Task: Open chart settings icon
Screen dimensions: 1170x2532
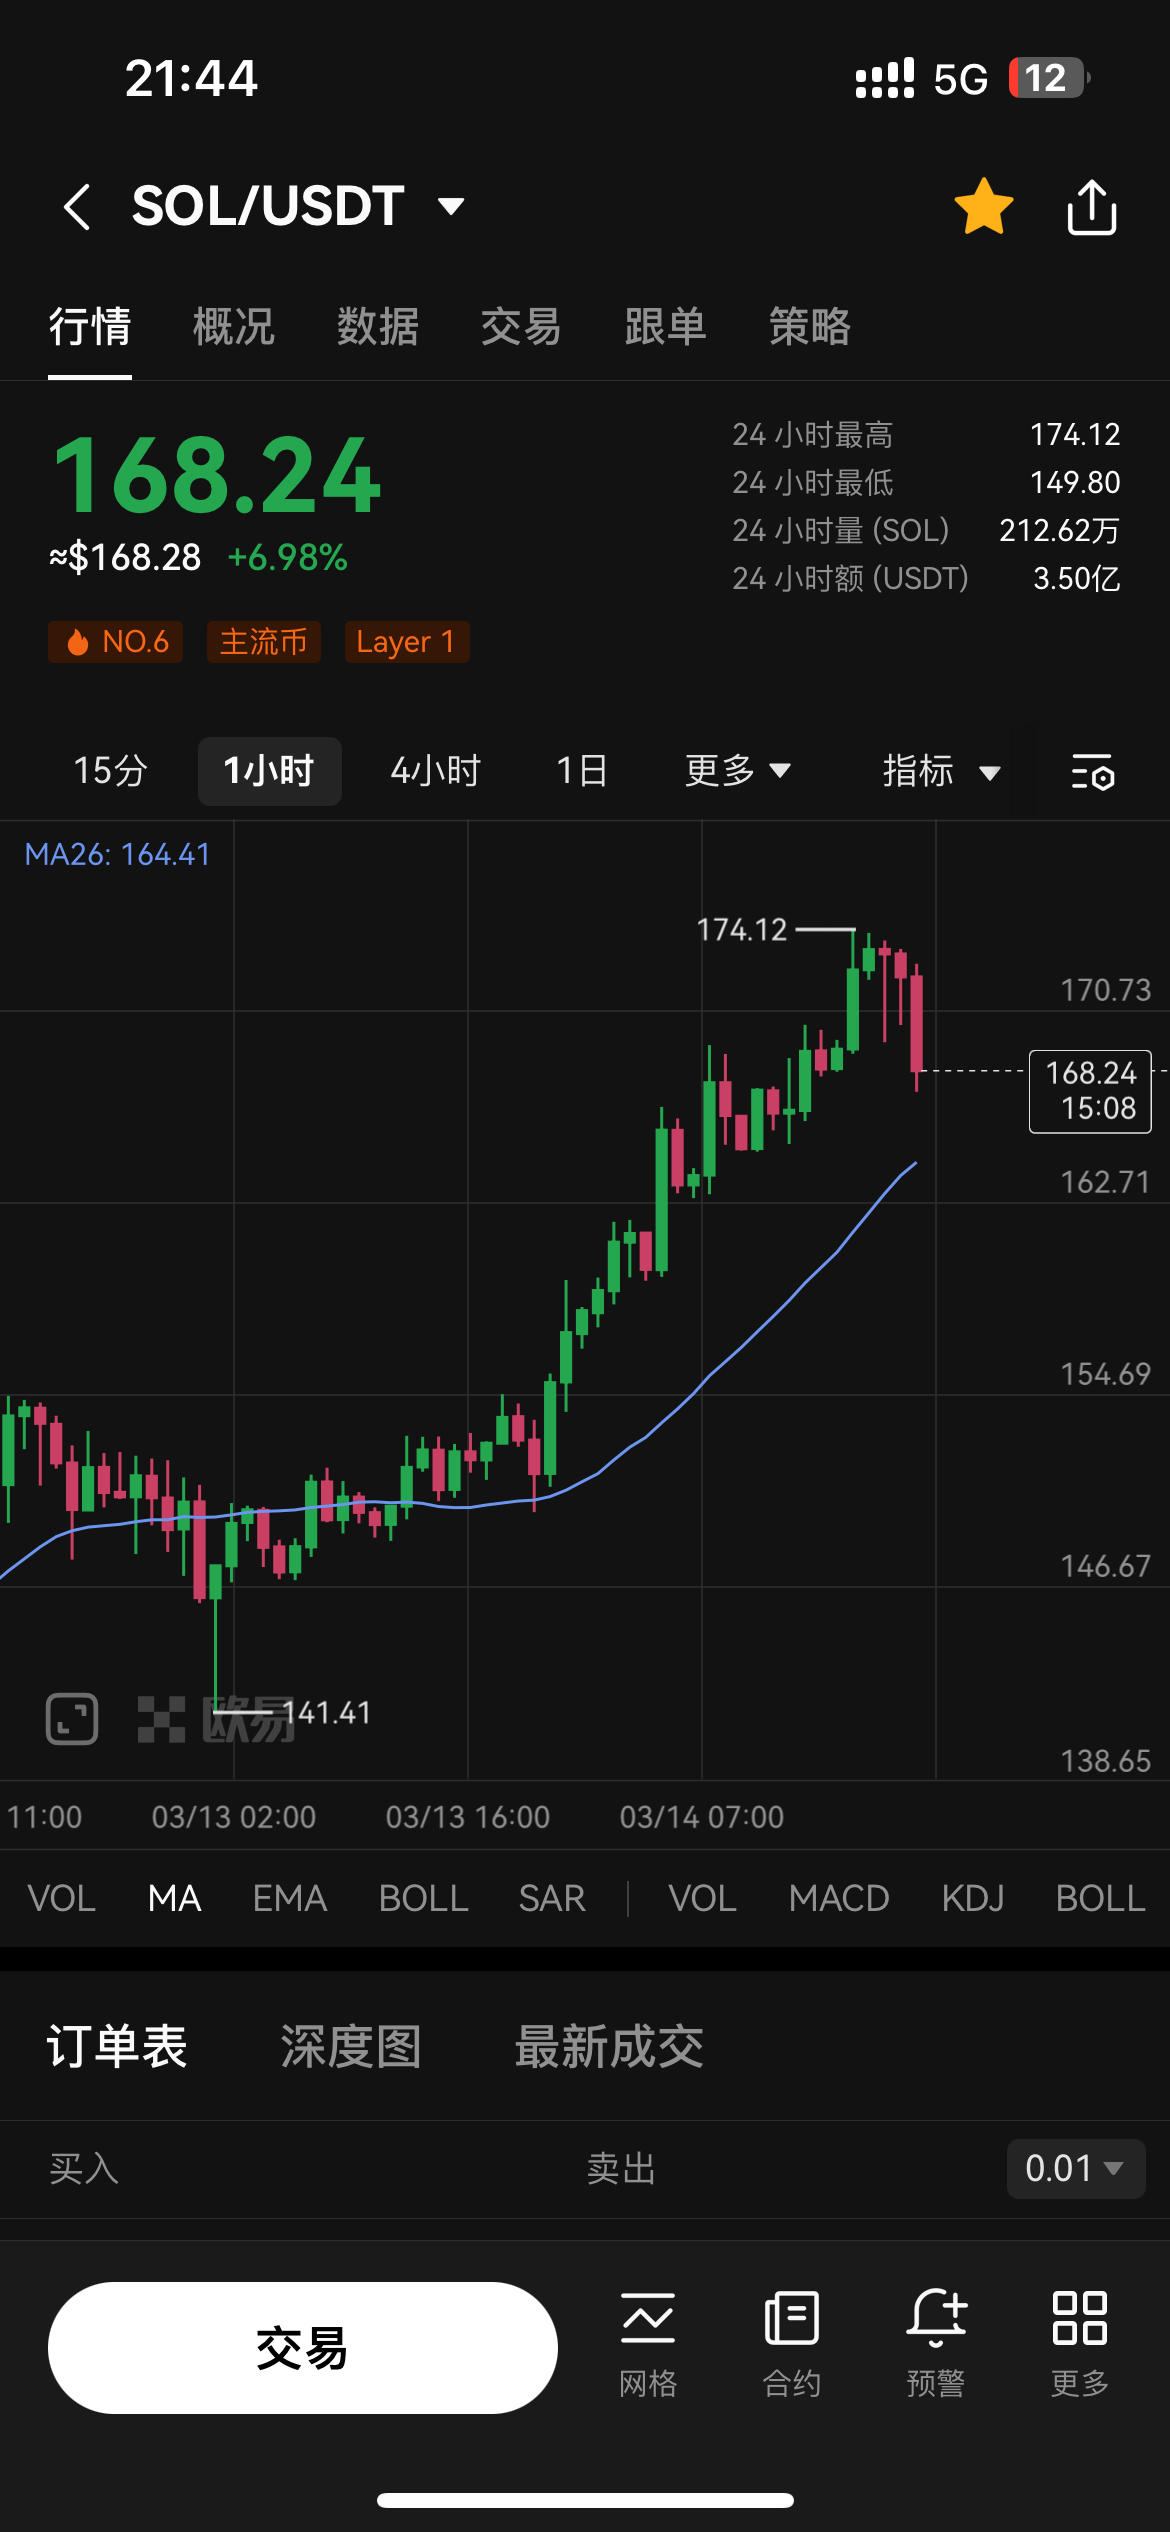Action: (x=1092, y=772)
